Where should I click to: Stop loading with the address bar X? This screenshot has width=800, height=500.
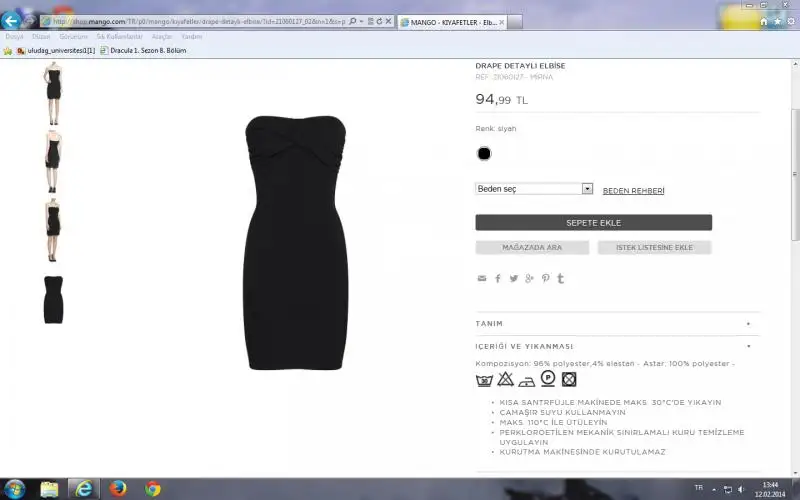tap(388, 21)
